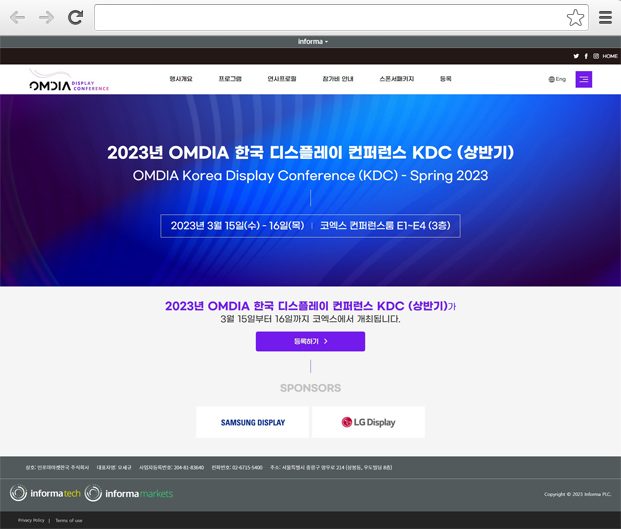This screenshot has width=621, height=529.
Task: Open the purple hamburger site menu
Action: (x=583, y=79)
